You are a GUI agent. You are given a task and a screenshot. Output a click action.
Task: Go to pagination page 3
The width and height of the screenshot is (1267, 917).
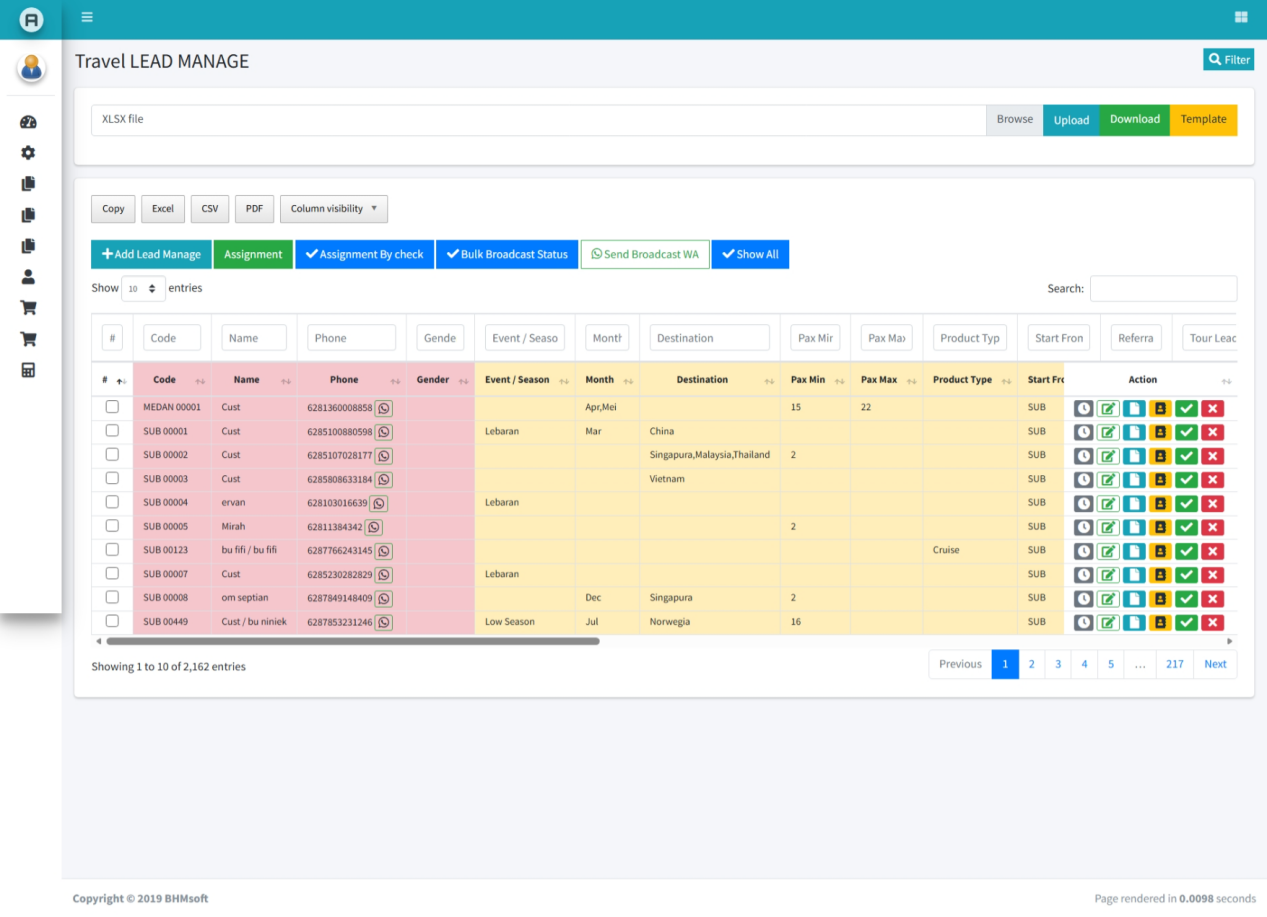click(x=1058, y=664)
